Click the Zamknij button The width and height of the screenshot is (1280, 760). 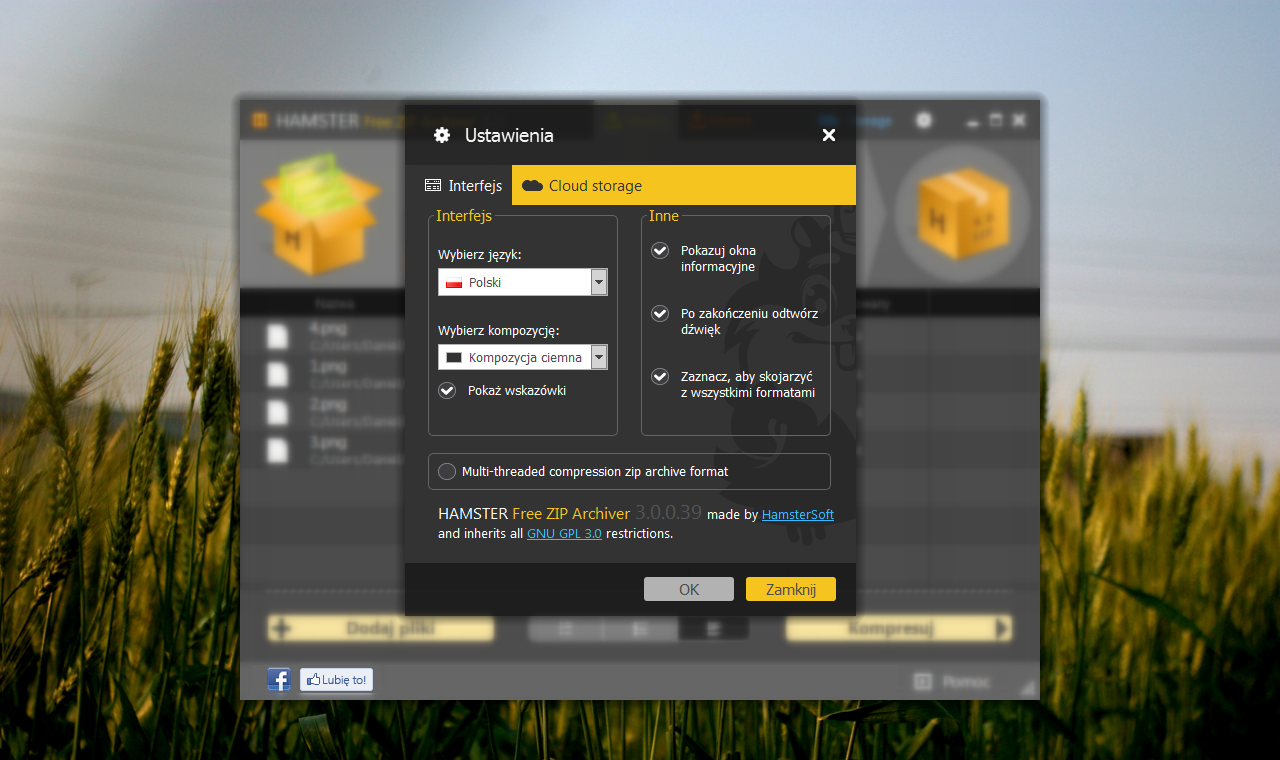pyautogui.click(x=791, y=589)
